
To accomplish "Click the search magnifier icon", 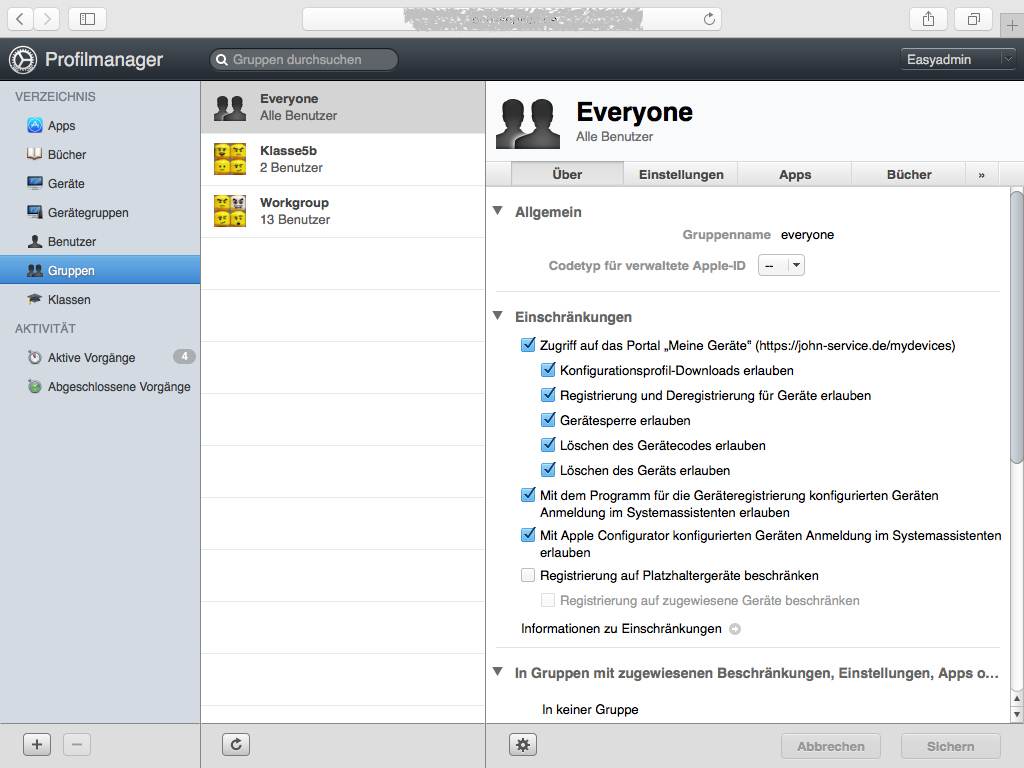I will click(222, 59).
